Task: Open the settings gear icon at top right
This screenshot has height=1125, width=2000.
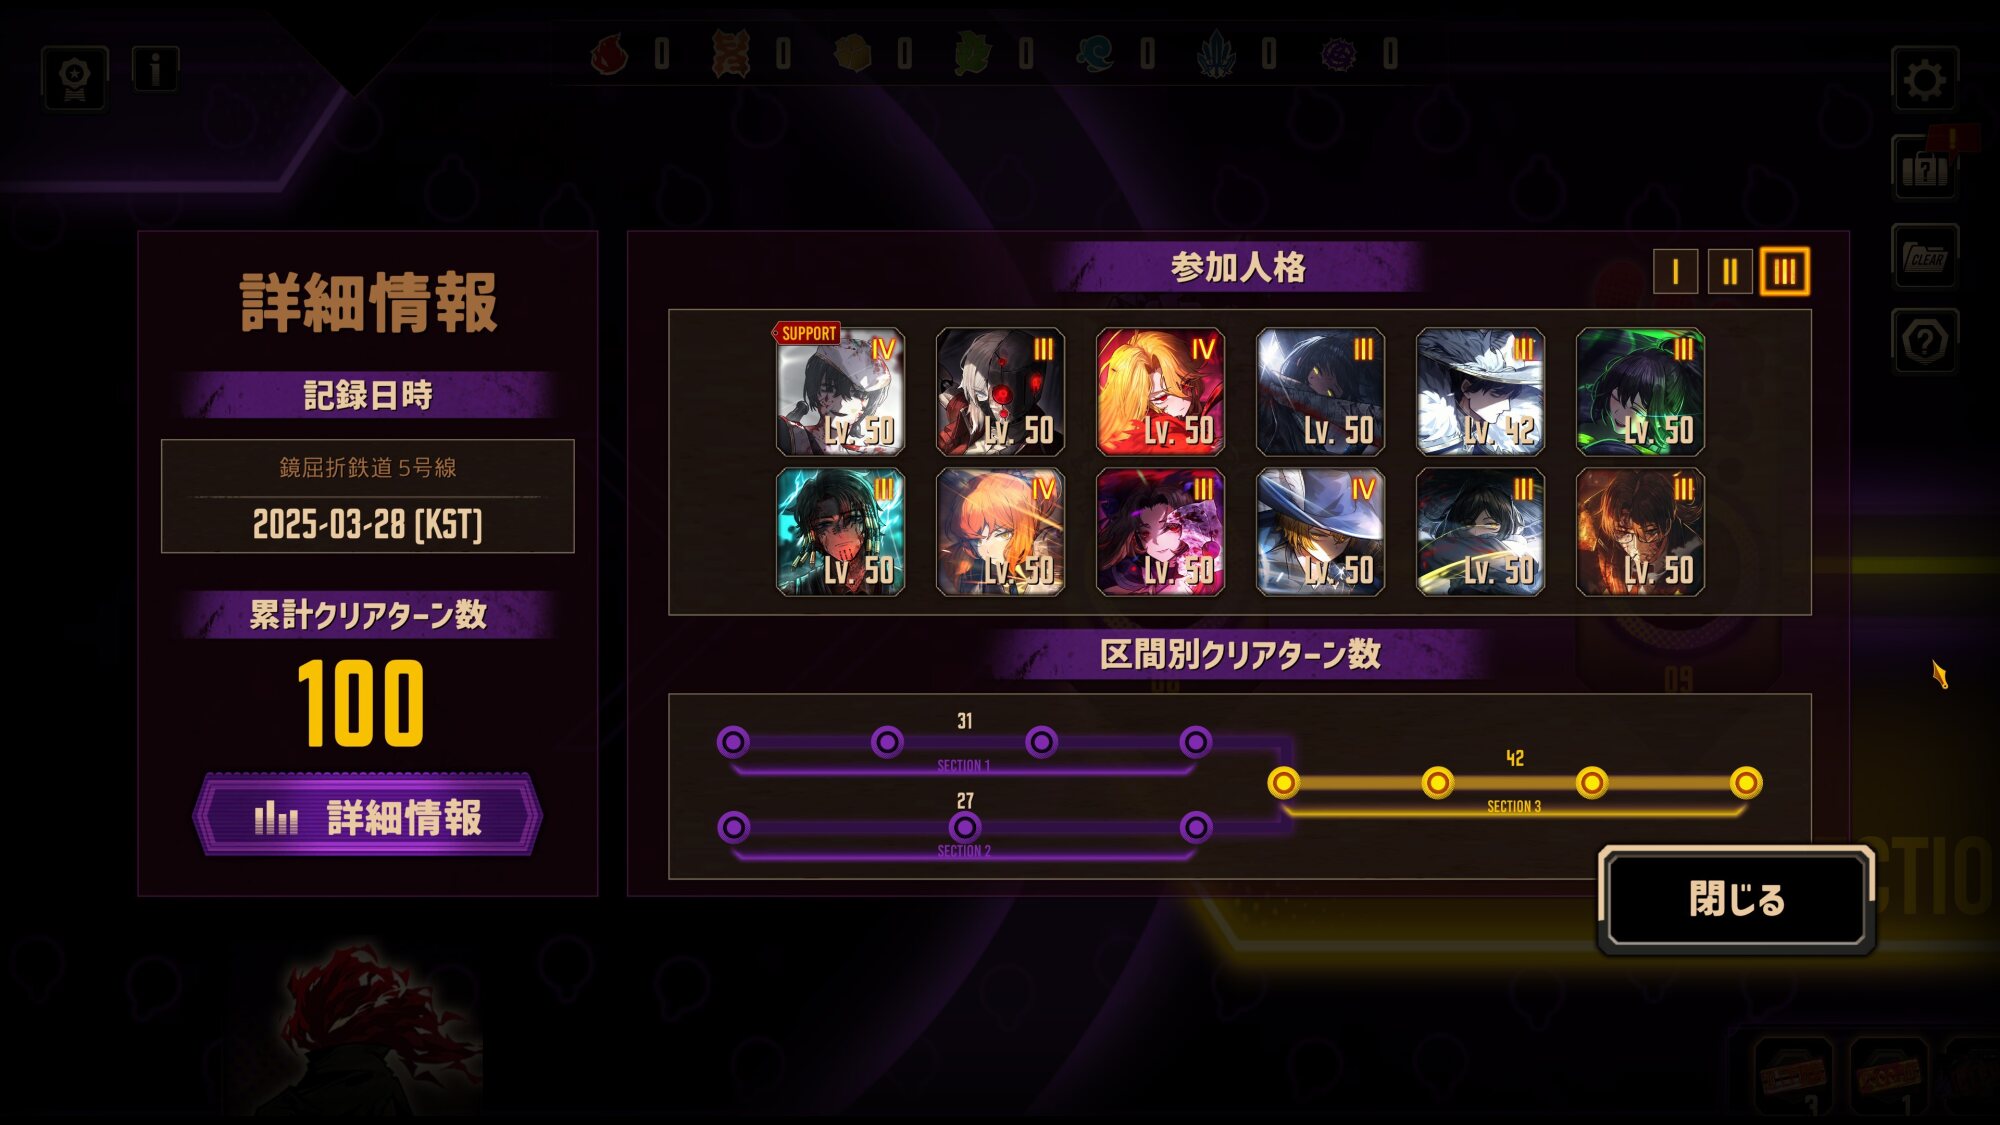Action: 1924,80
